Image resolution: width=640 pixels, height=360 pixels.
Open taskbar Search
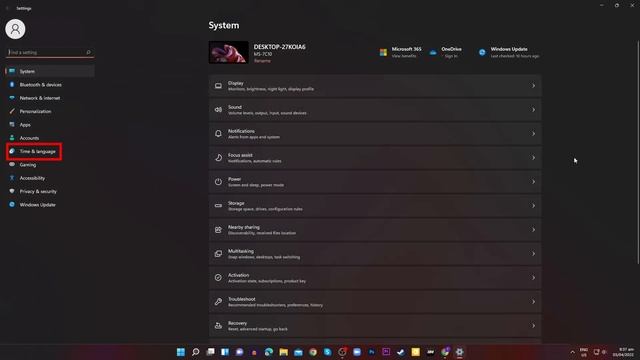tap(196, 352)
